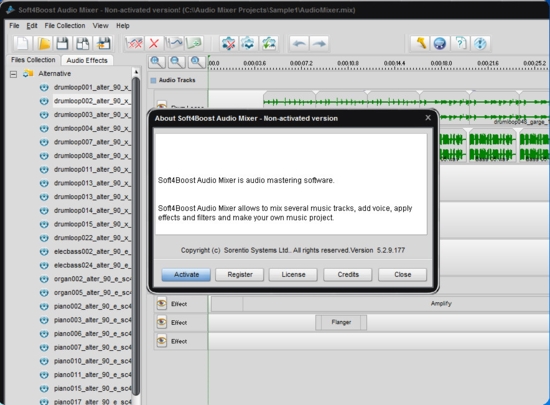Click the audio icon beside organ002_alter_90_e_sc4
This screenshot has width=550, height=405.
coord(44,279)
